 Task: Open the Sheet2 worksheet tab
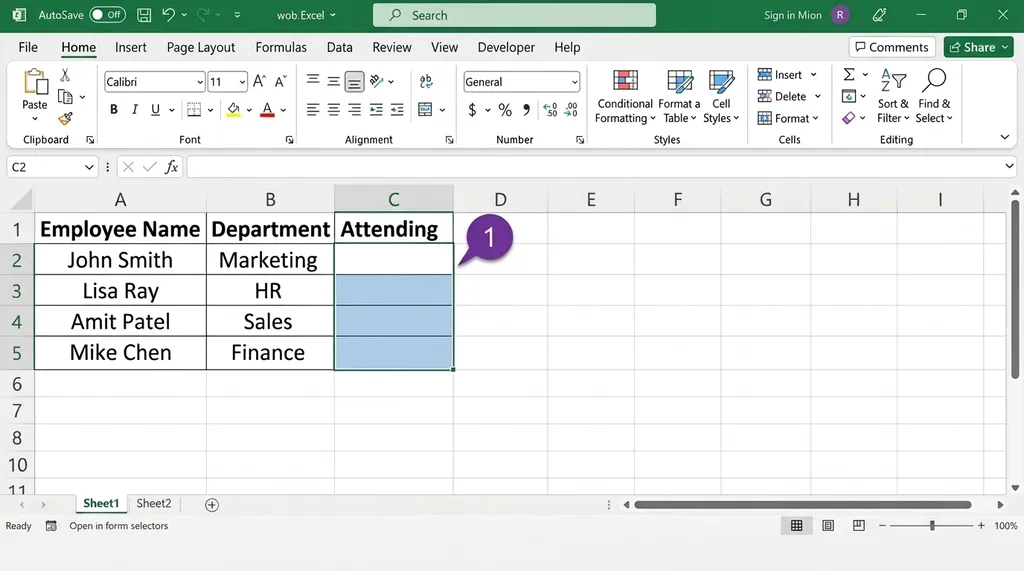(153, 503)
